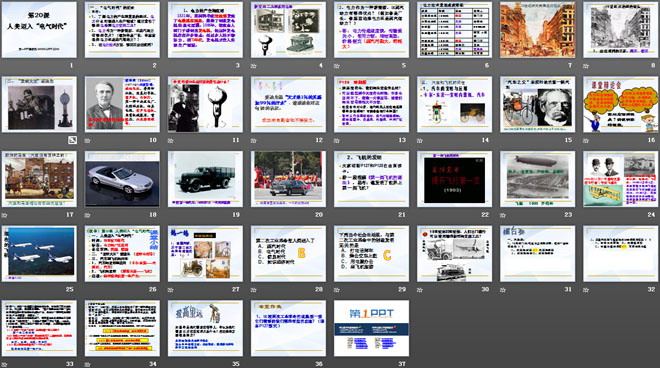Select the title slide thumbnail numbered 1

coord(39,29)
